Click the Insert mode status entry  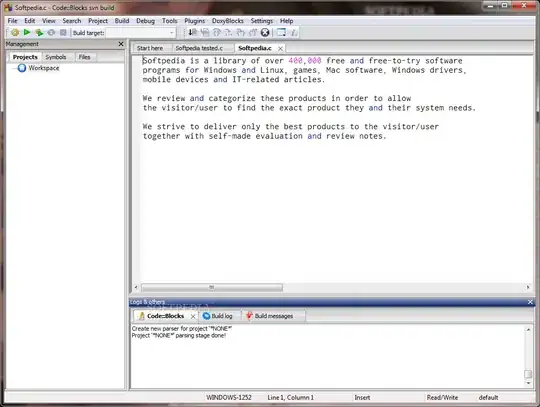(x=362, y=397)
